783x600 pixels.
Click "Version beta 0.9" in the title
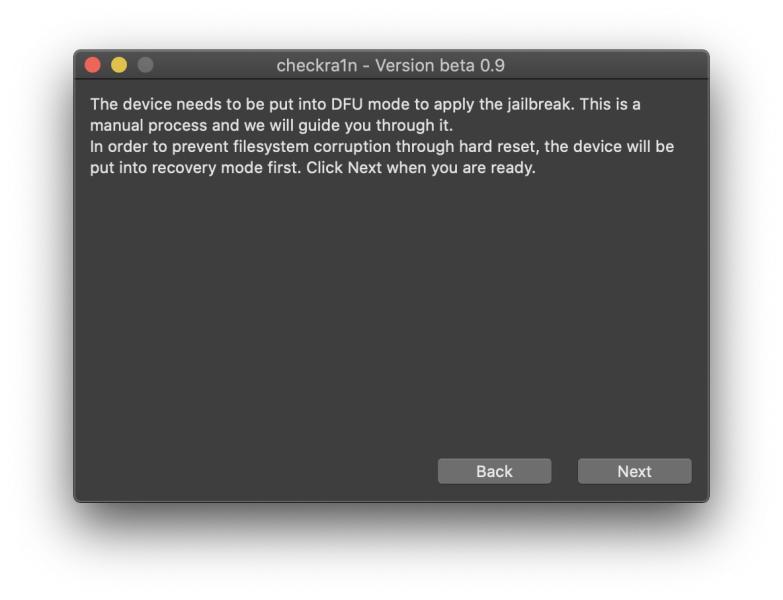coord(440,66)
